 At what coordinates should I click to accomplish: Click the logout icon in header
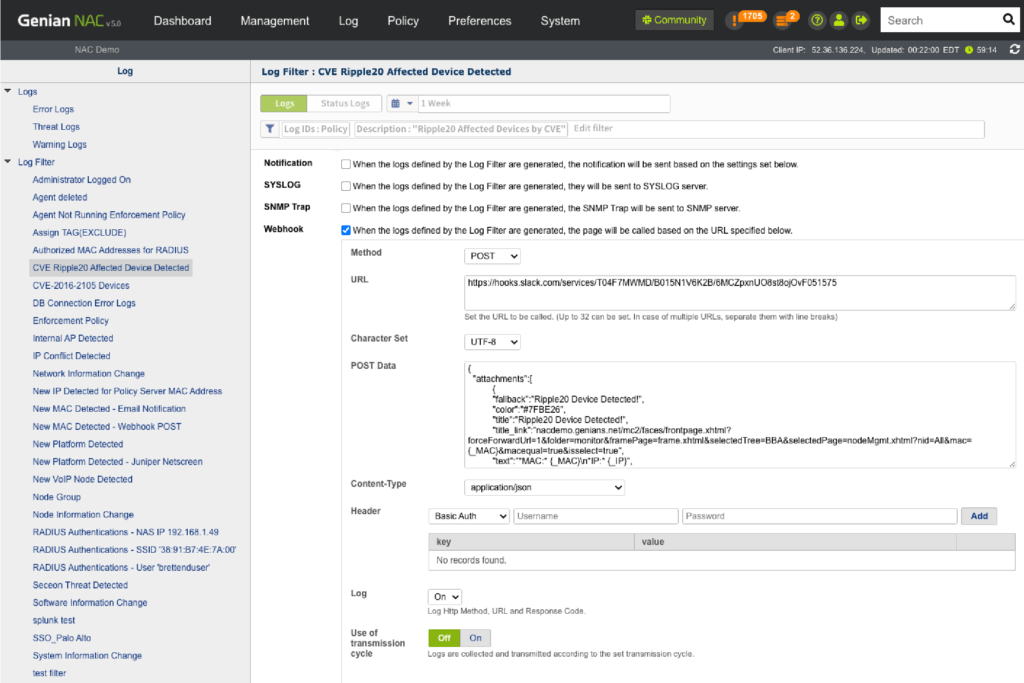click(x=861, y=20)
